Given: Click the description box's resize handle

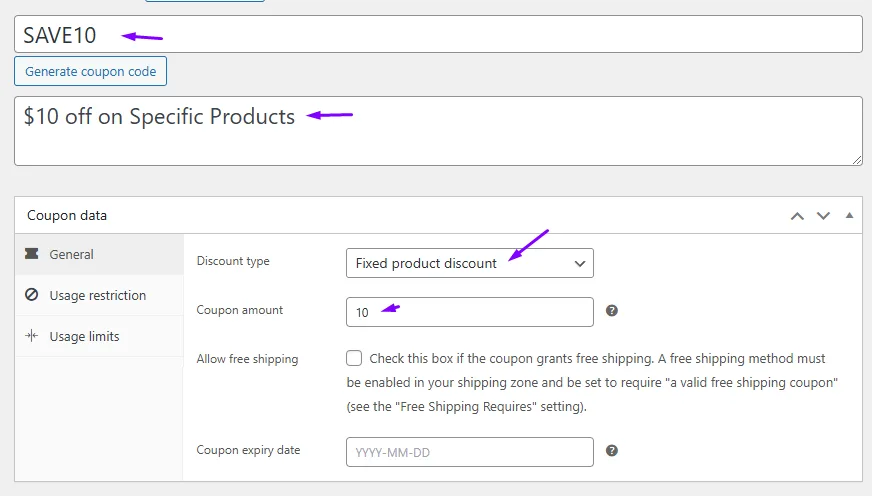Looking at the screenshot, I should [856, 160].
